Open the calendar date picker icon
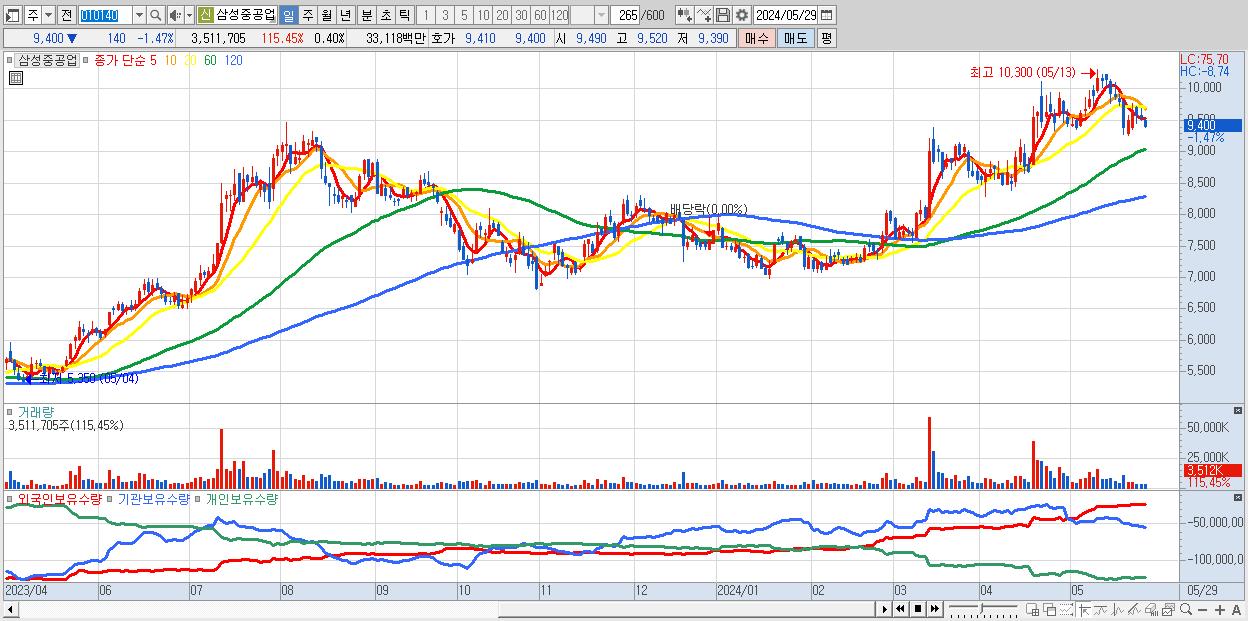The image size is (1248, 621). tap(826, 15)
